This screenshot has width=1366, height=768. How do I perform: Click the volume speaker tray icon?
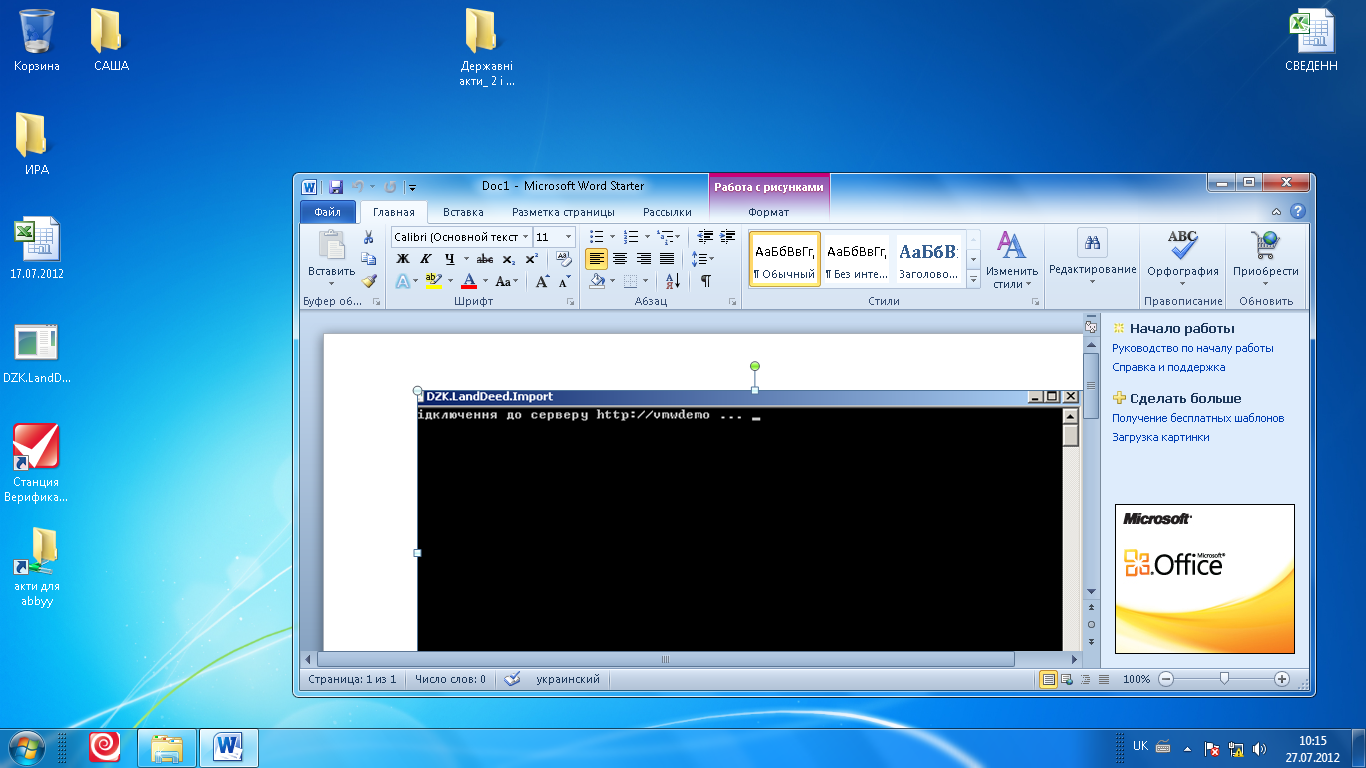tap(1259, 748)
